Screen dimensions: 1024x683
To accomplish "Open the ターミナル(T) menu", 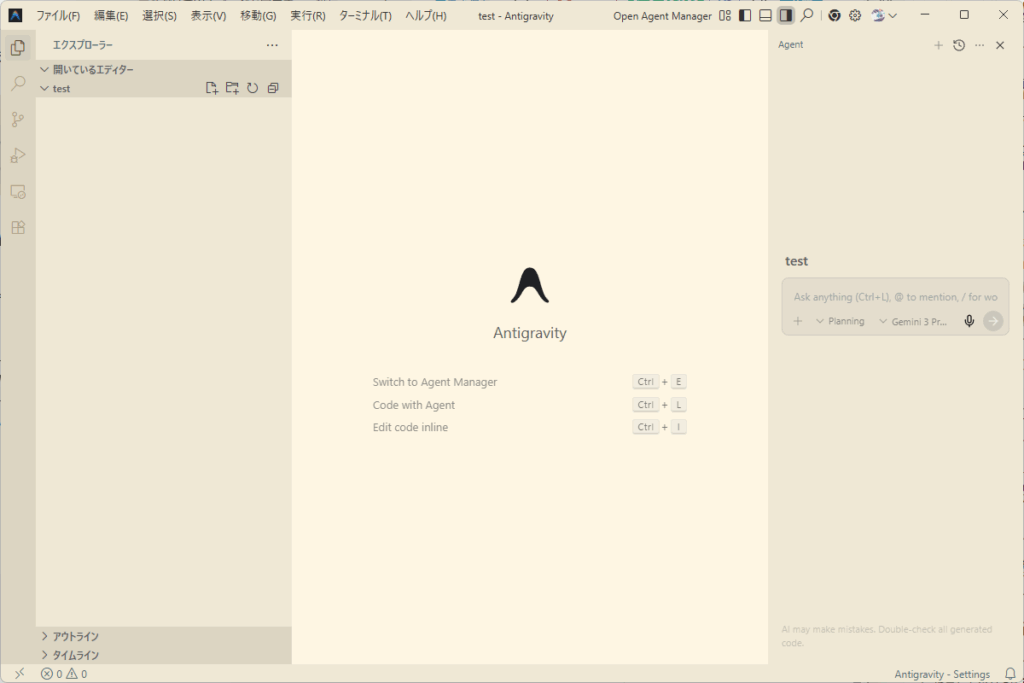I will (x=365, y=16).
